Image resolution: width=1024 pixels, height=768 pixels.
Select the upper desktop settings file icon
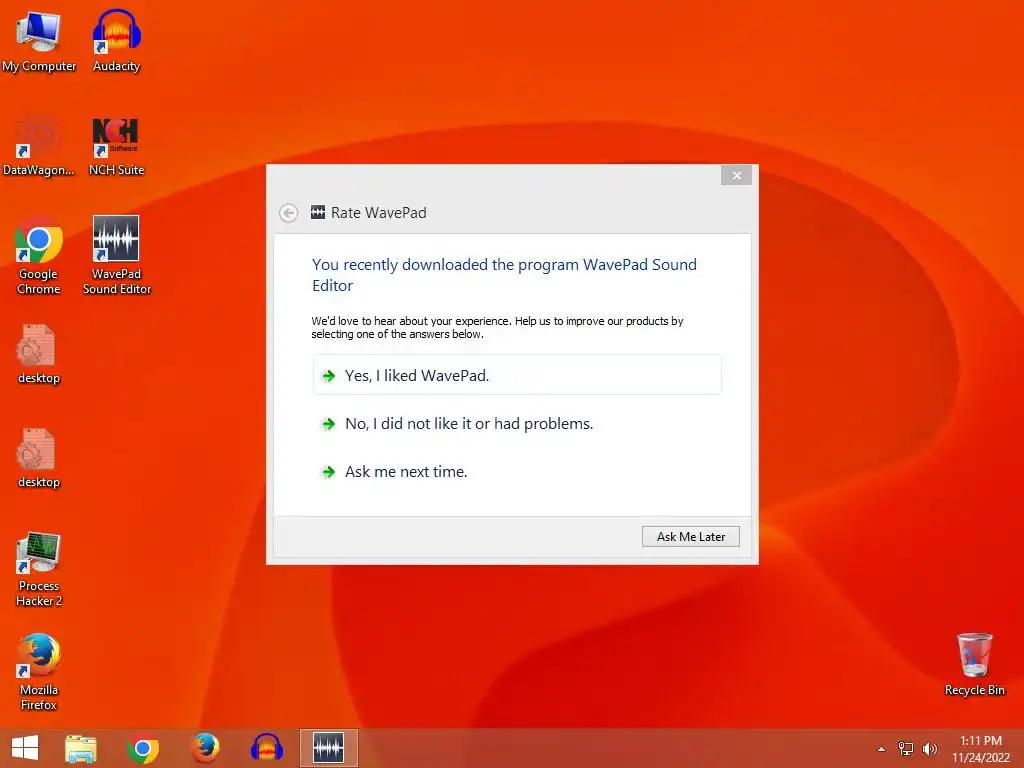click(x=39, y=354)
